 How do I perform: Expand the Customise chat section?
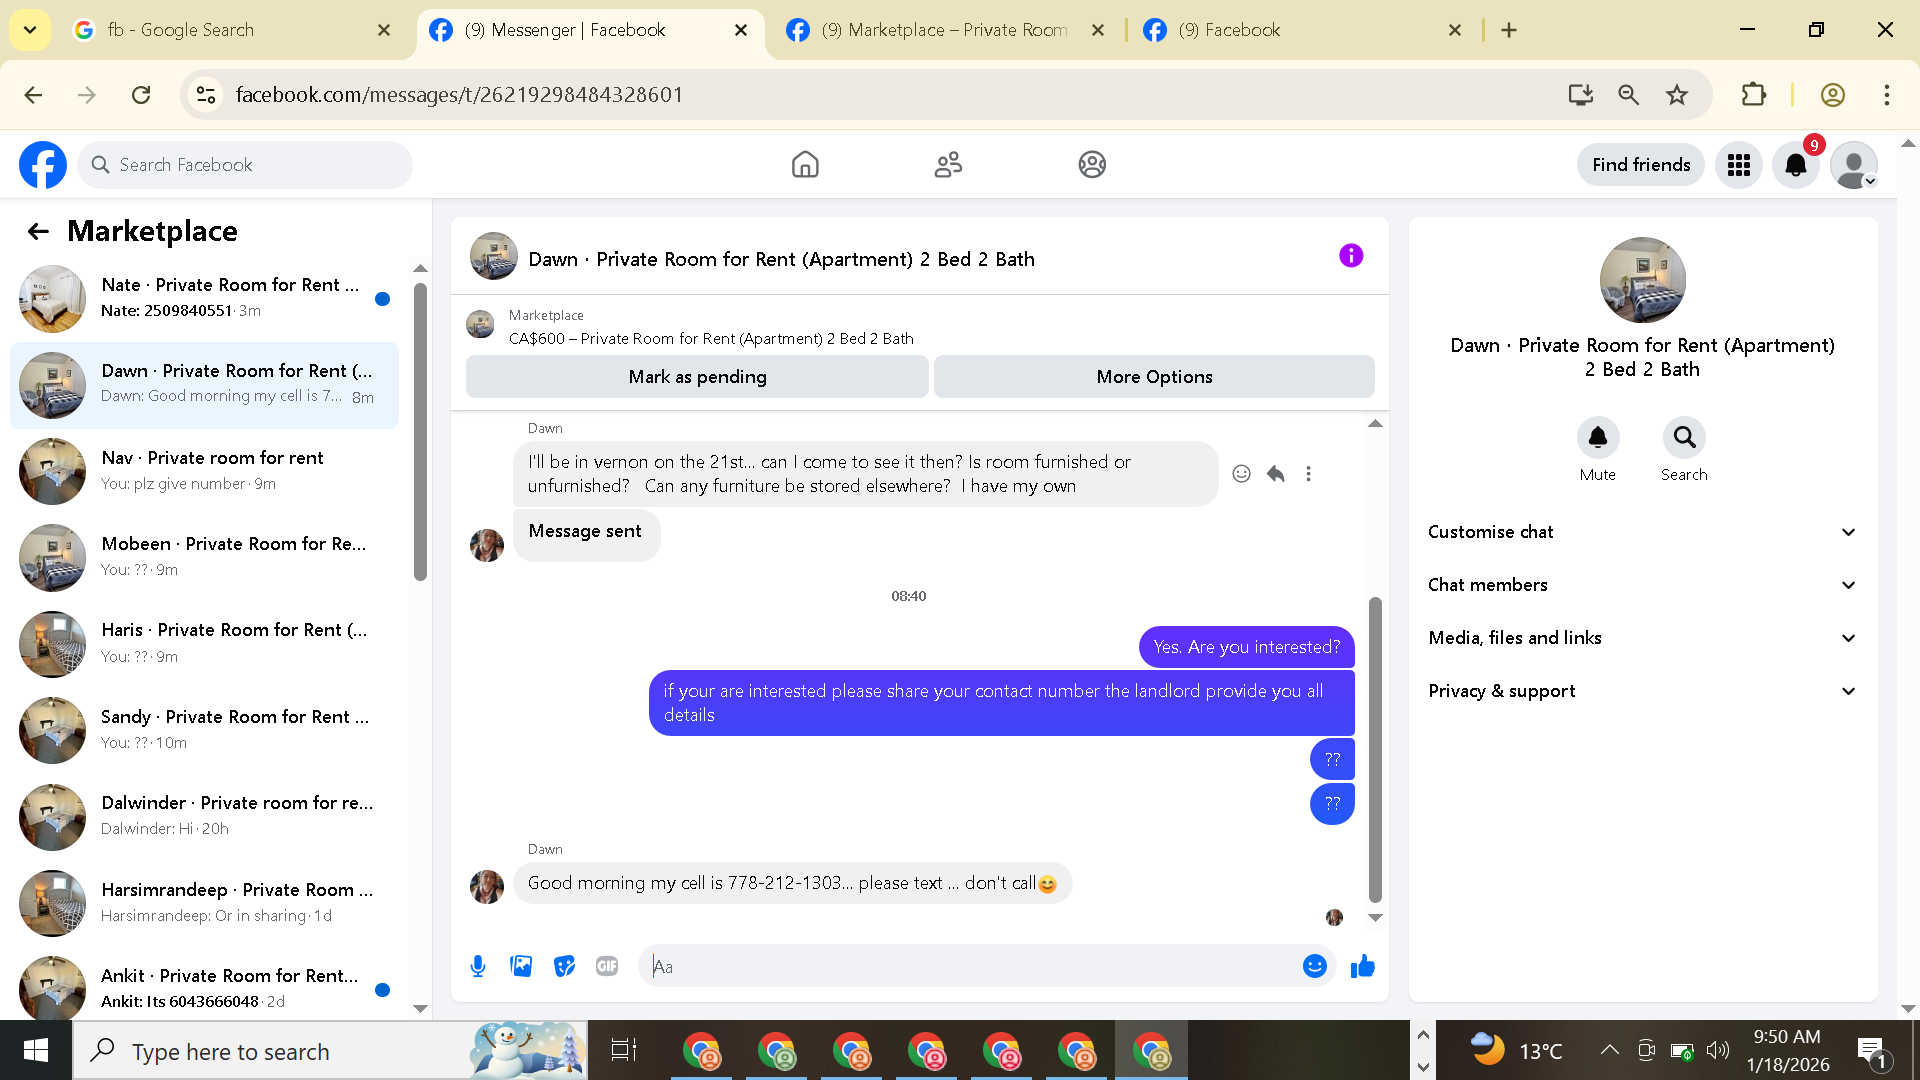point(1642,532)
